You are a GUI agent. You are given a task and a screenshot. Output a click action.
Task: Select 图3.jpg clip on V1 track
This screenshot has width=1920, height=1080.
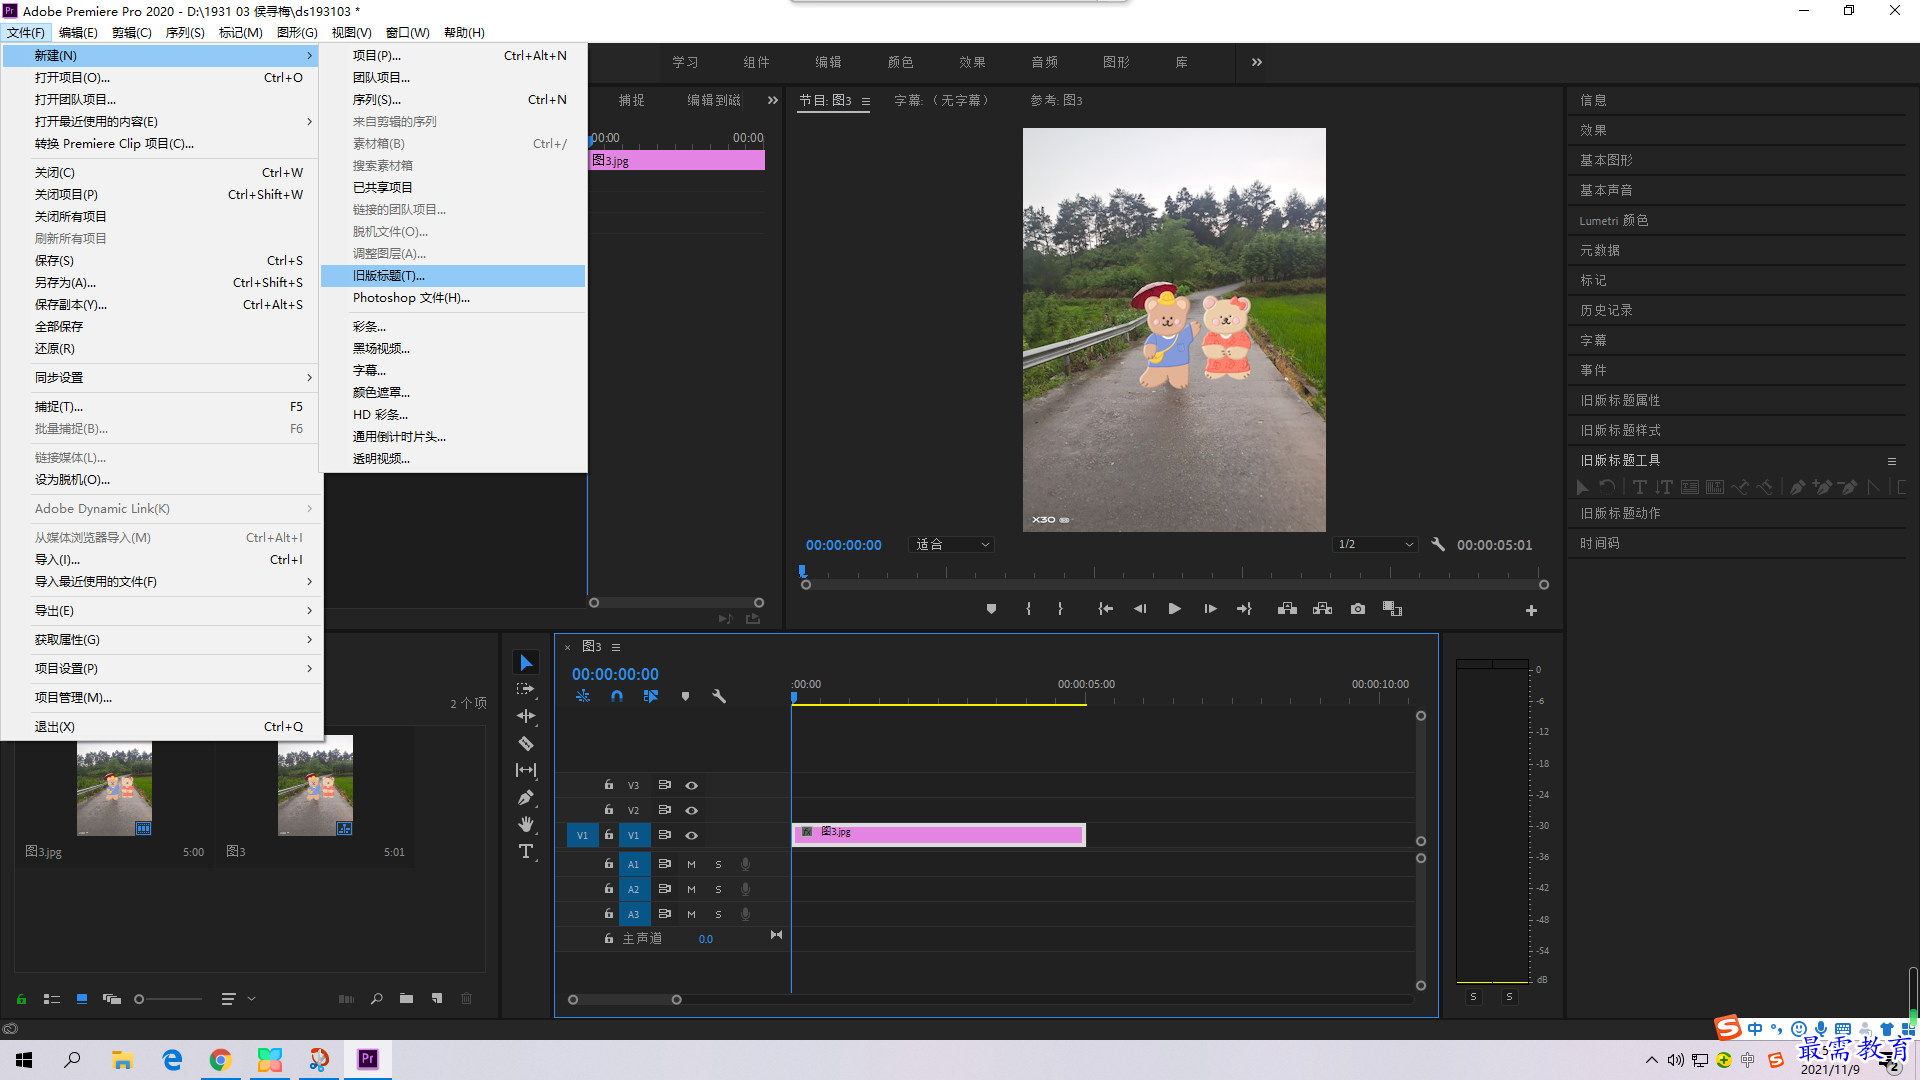pyautogui.click(x=938, y=834)
